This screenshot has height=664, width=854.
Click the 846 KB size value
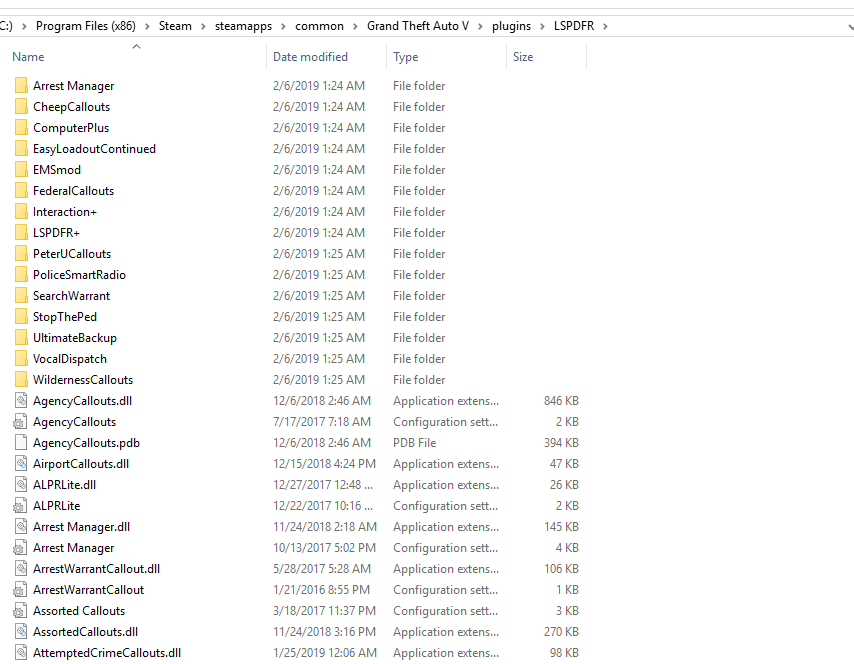click(x=561, y=400)
